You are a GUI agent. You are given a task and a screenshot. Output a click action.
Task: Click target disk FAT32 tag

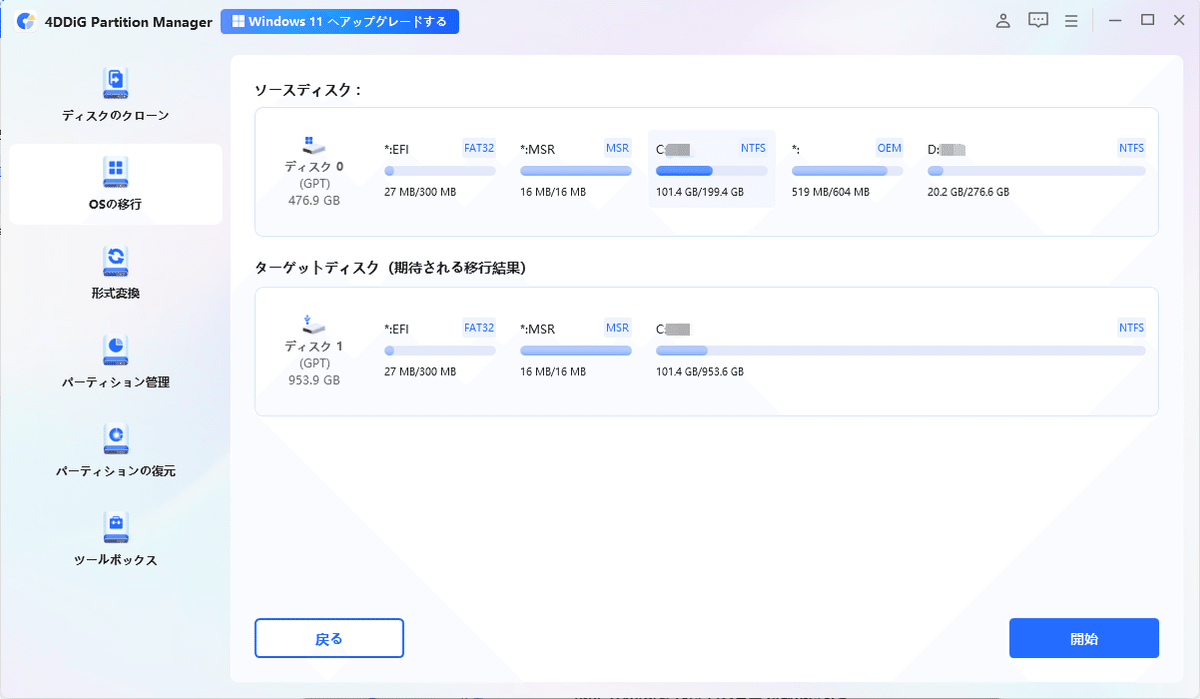click(x=479, y=328)
